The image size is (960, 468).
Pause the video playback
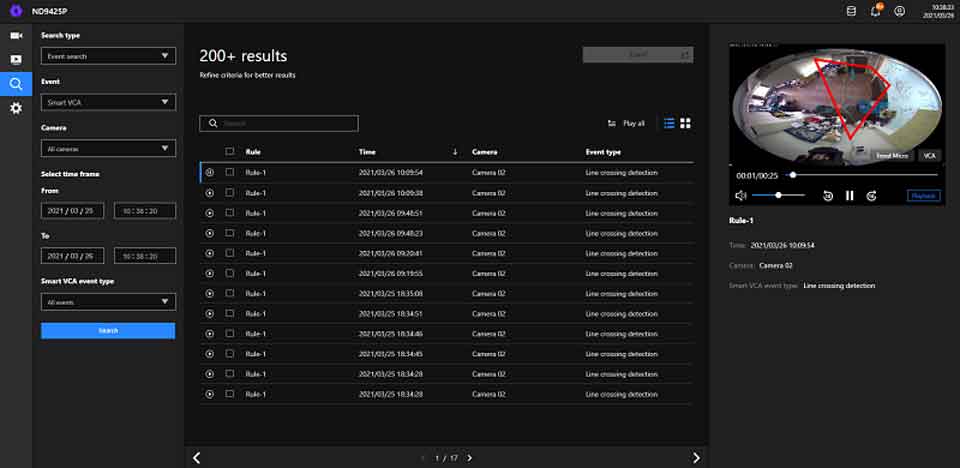click(x=850, y=195)
